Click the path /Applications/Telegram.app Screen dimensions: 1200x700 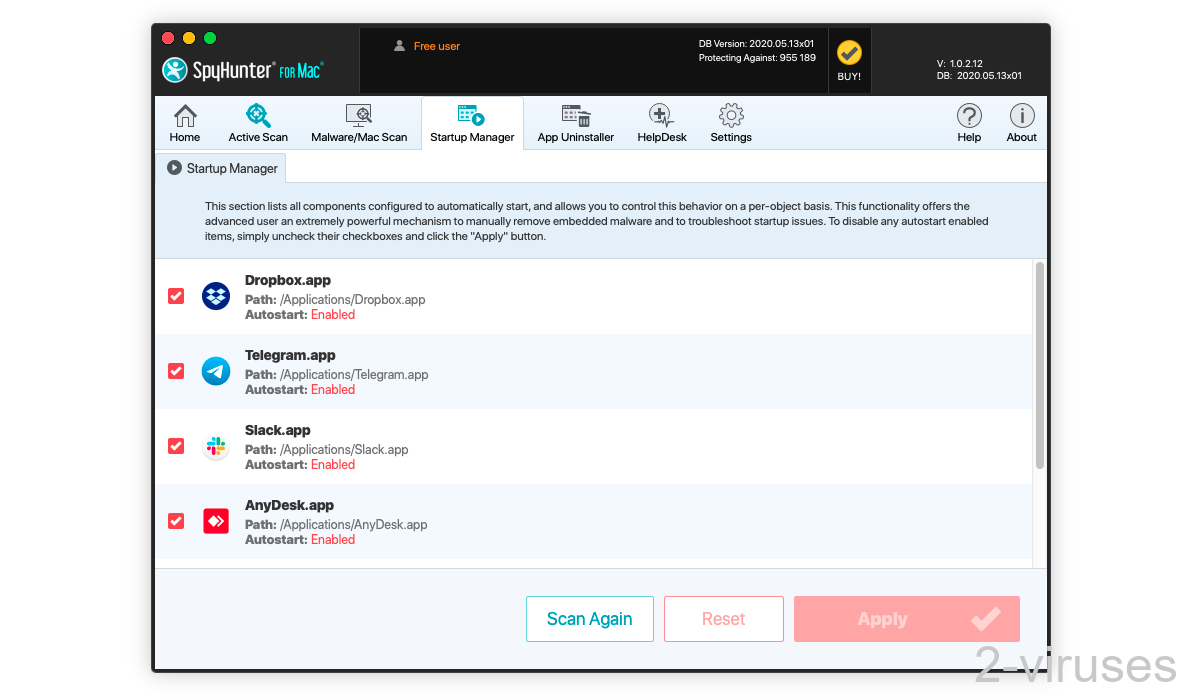coord(354,374)
